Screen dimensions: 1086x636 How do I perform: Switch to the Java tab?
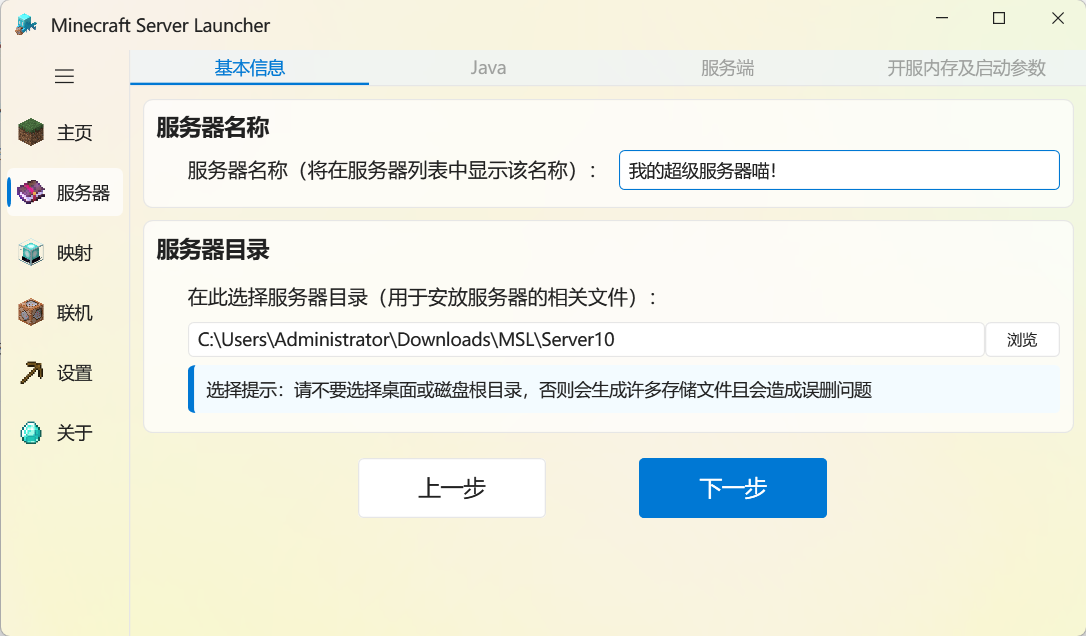[488, 68]
